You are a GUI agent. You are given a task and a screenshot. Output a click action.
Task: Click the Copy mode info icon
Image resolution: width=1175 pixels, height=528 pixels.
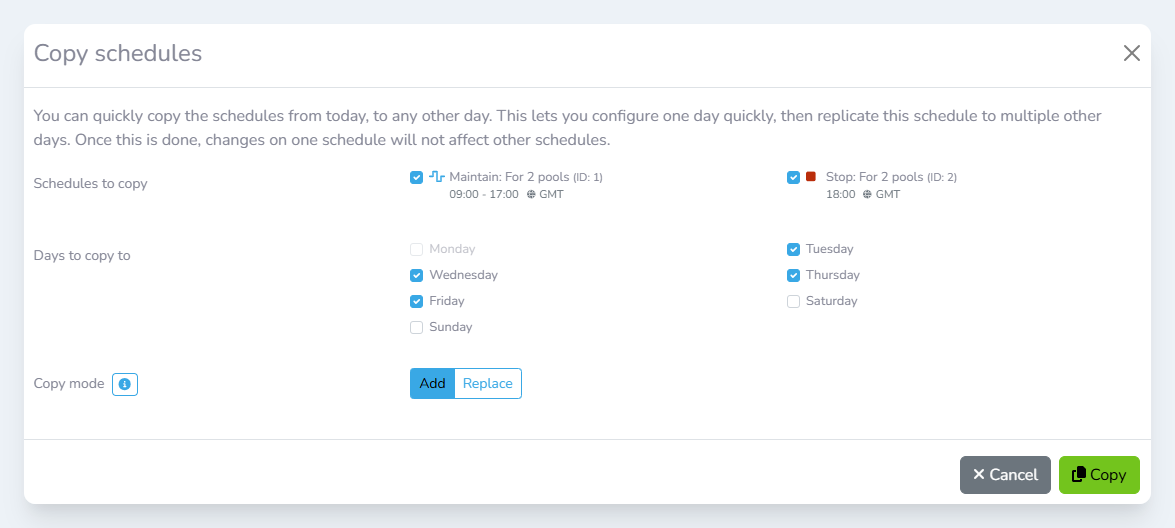tap(125, 384)
